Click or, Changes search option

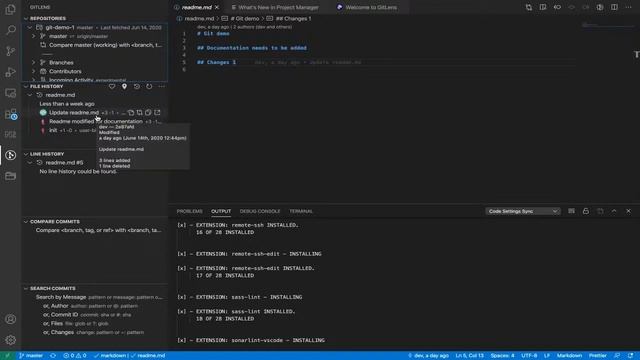click(95, 333)
